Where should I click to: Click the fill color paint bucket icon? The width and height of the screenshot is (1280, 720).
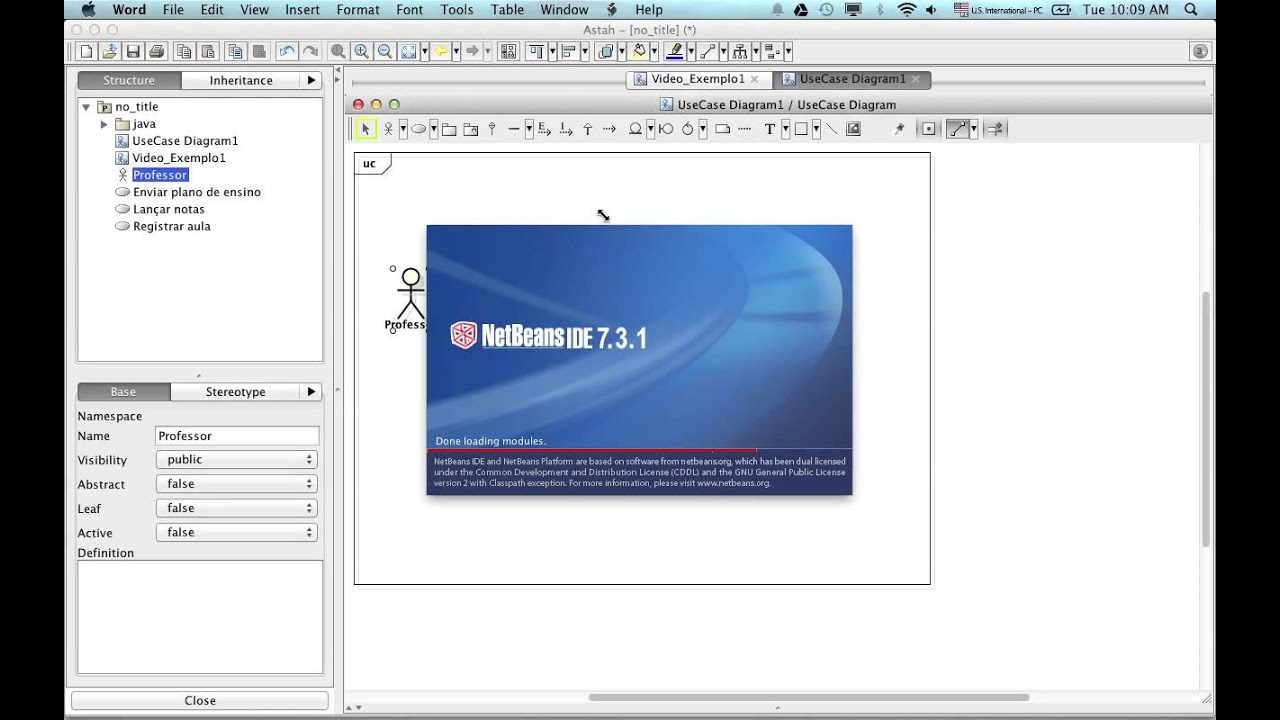[639, 51]
